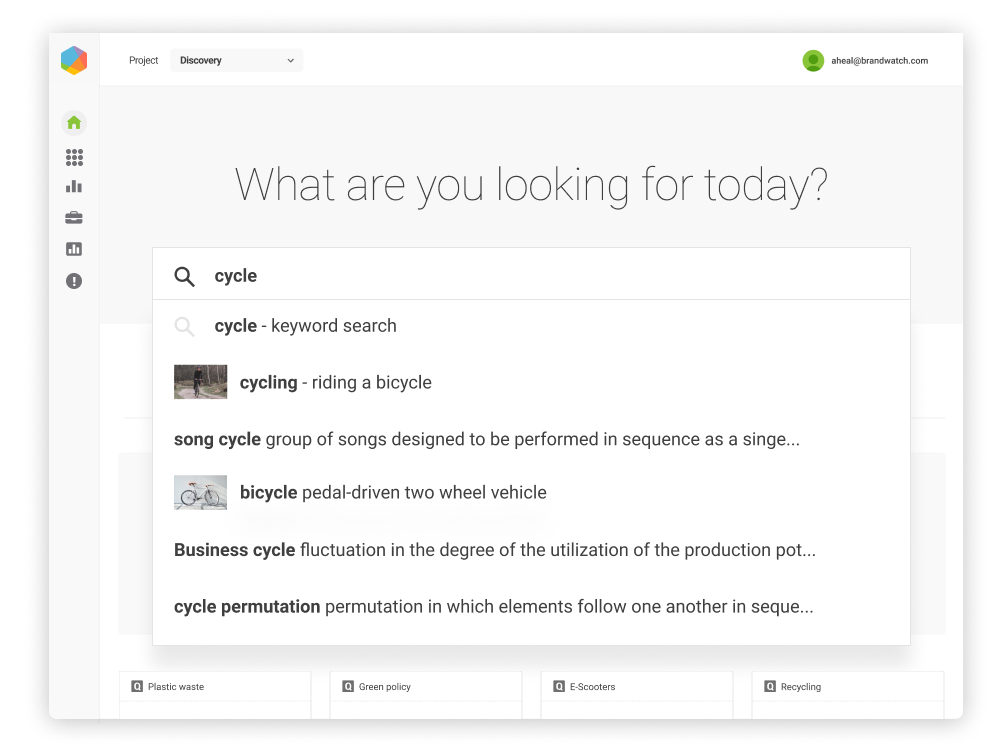Select 'cycle - keyword search' suggestion

pyautogui.click(x=305, y=326)
